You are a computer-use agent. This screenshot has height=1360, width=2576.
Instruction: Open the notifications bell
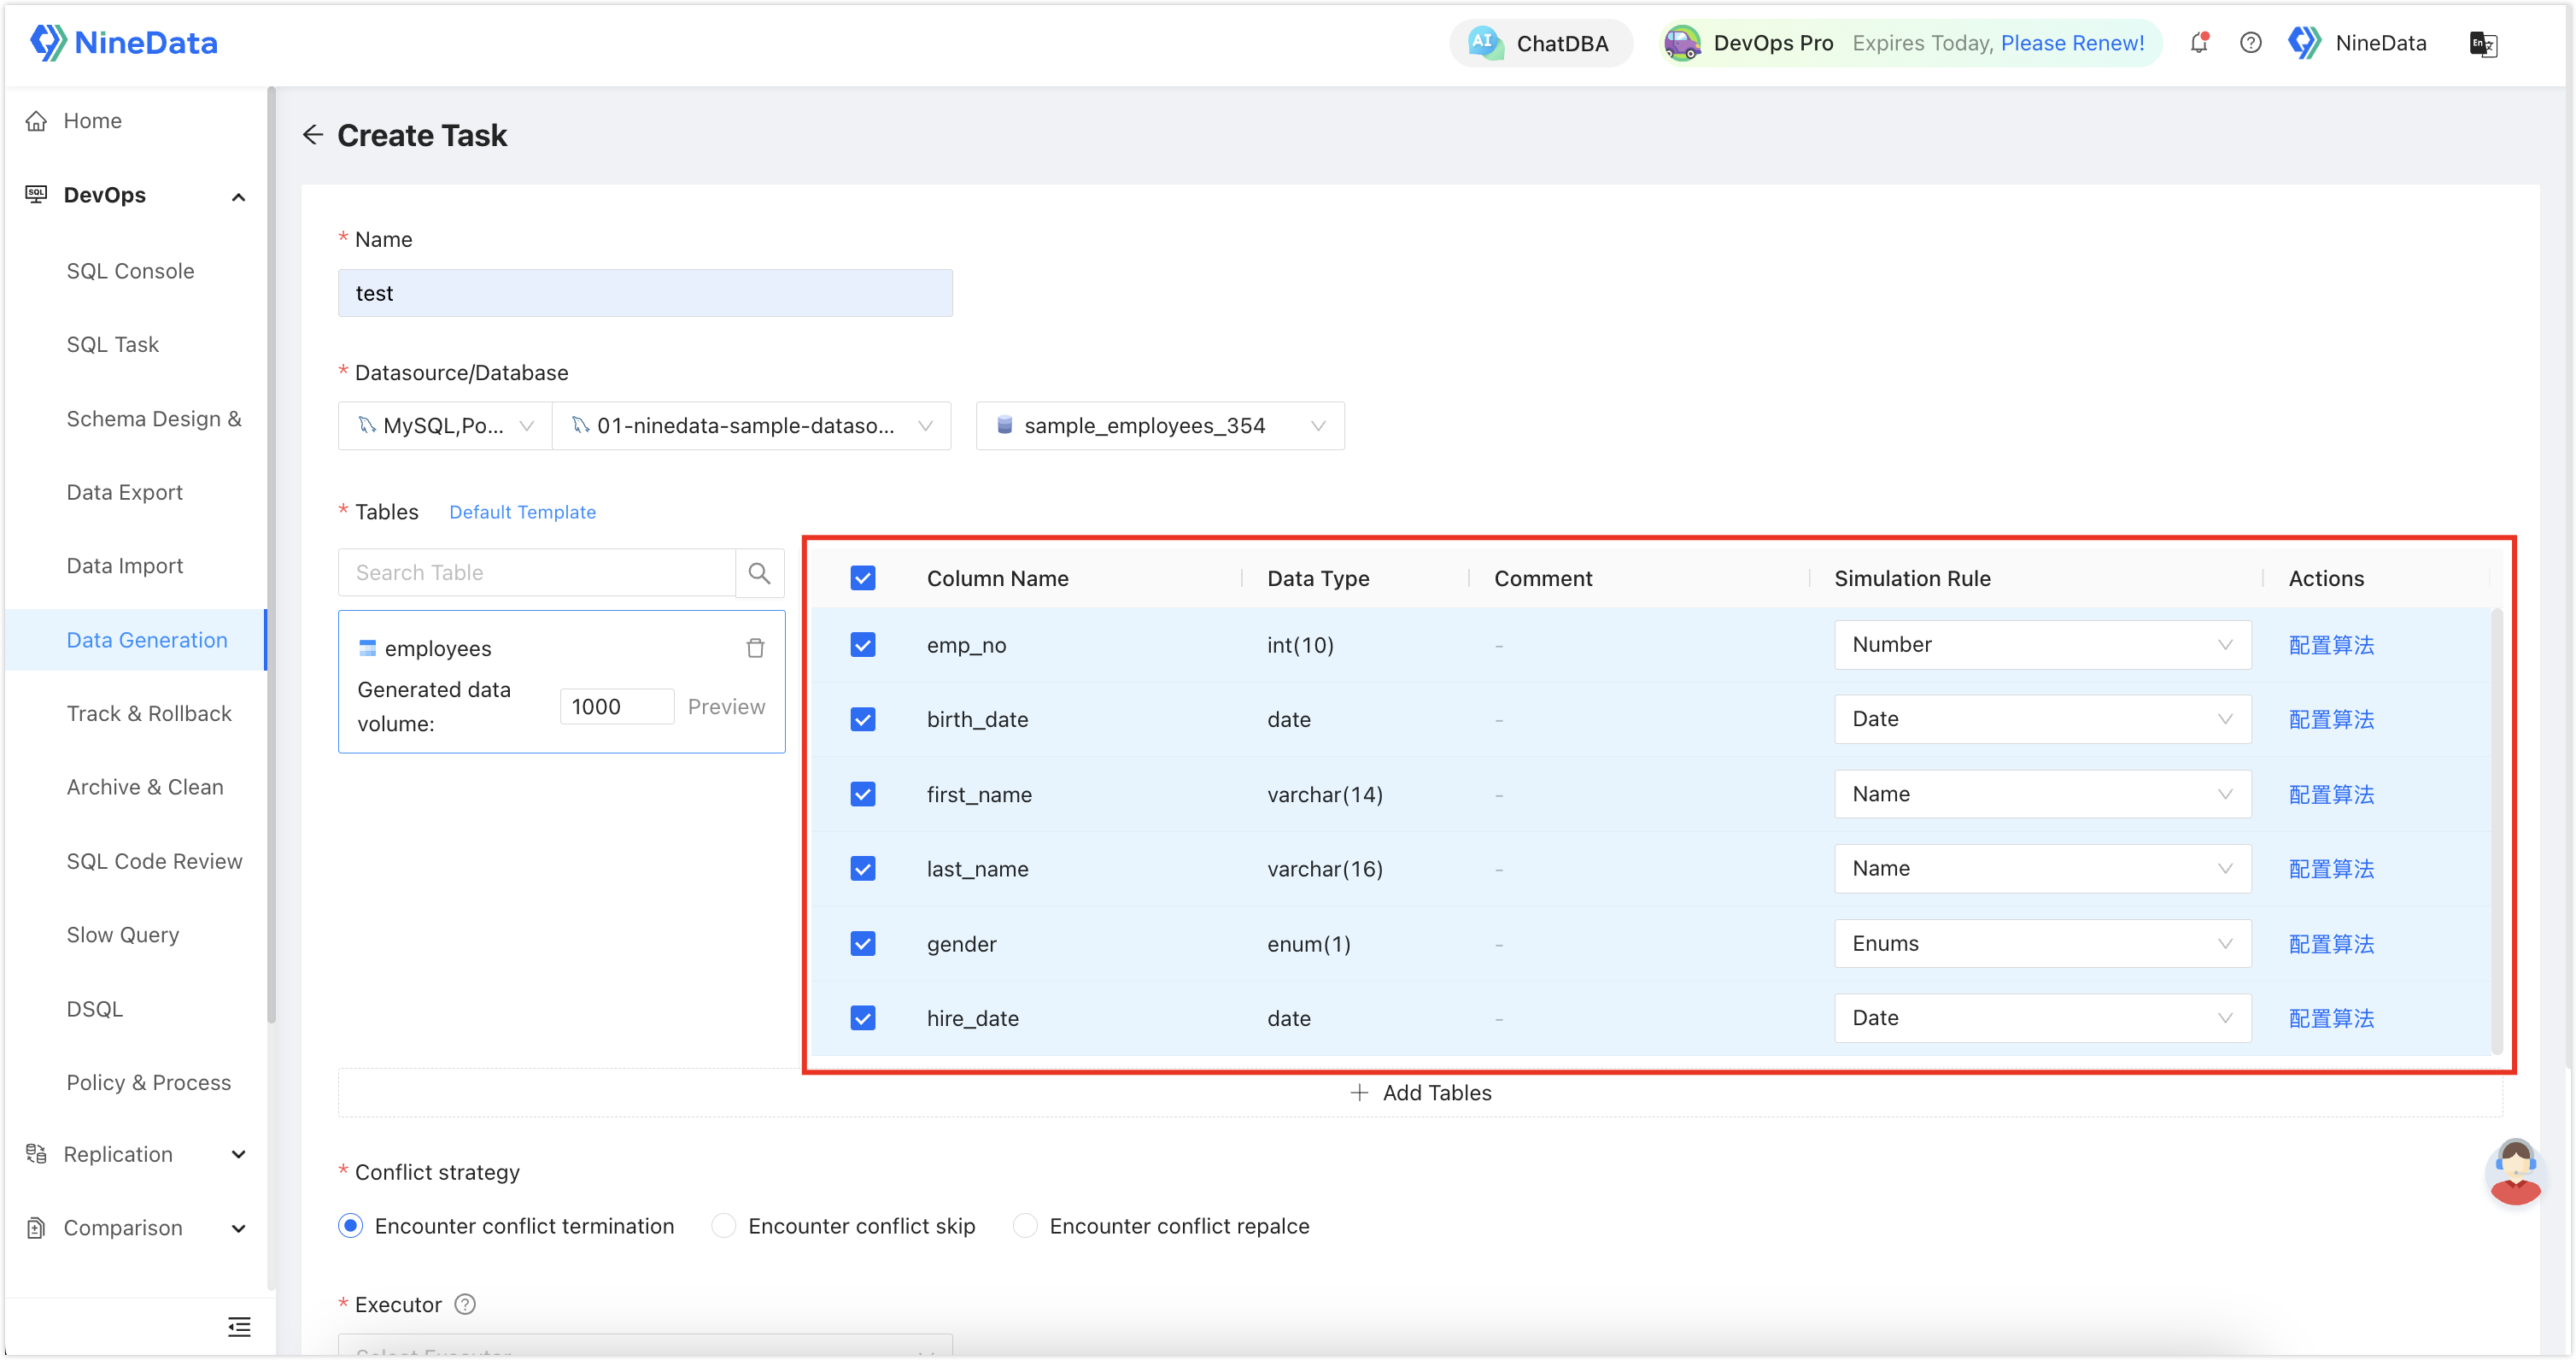2199,43
